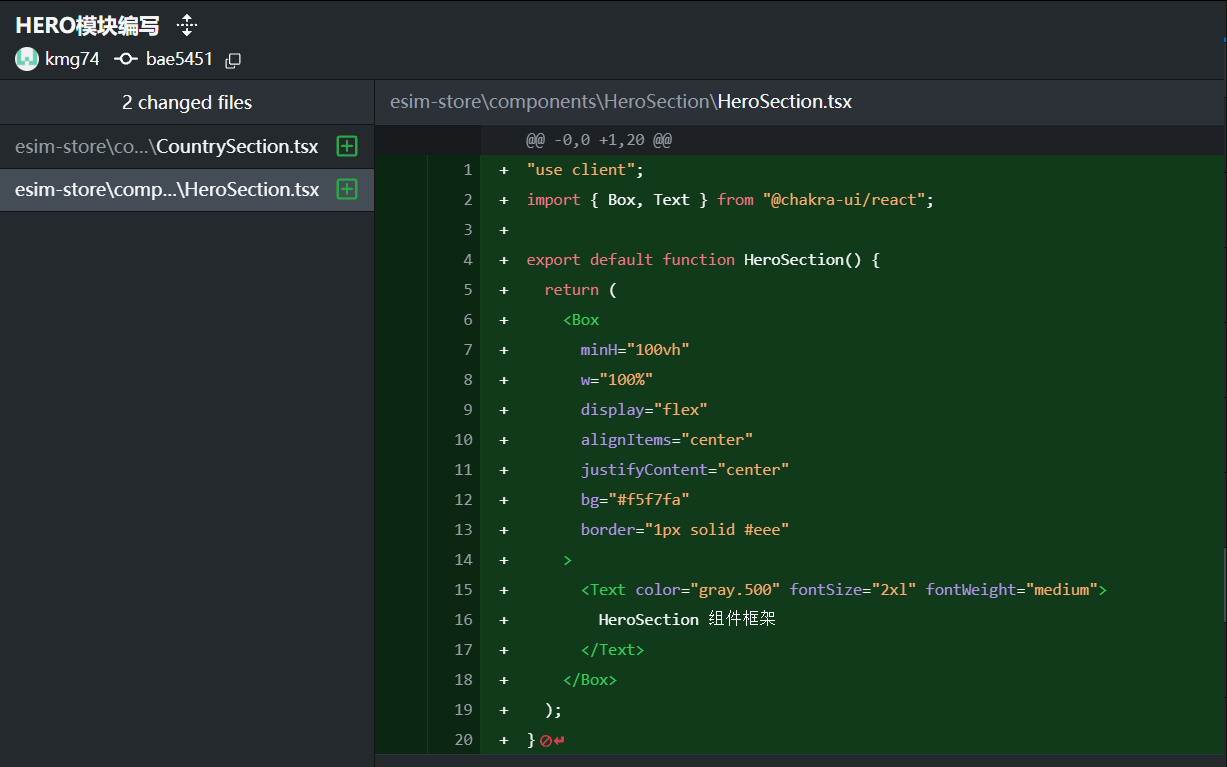Click the commit title HERO模块编写
This screenshot has height=767, width=1227.
[87, 26]
